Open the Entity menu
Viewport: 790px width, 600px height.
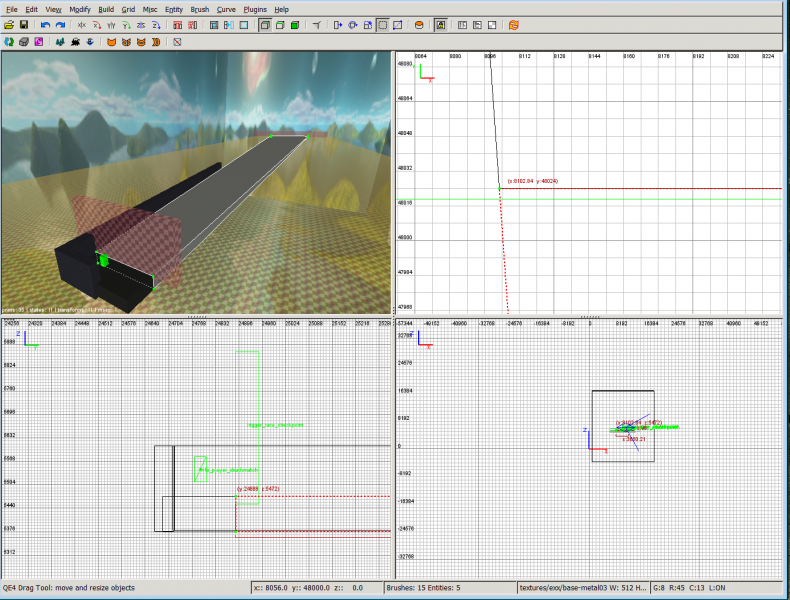(173, 9)
